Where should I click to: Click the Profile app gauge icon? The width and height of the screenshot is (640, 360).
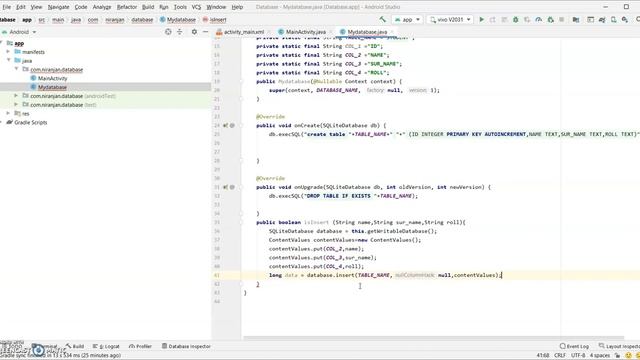pyautogui.click(x=538, y=20)
